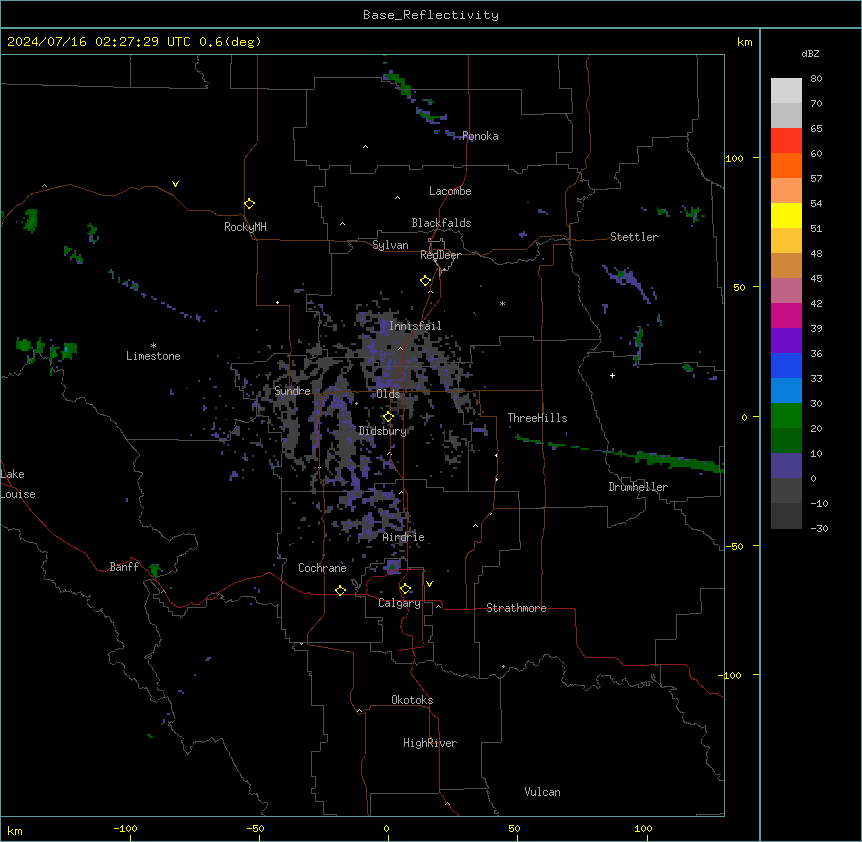The height and width of the screenshot is (842, 862).
Task: Select the Sylvan town label
Action: point(390,245)
